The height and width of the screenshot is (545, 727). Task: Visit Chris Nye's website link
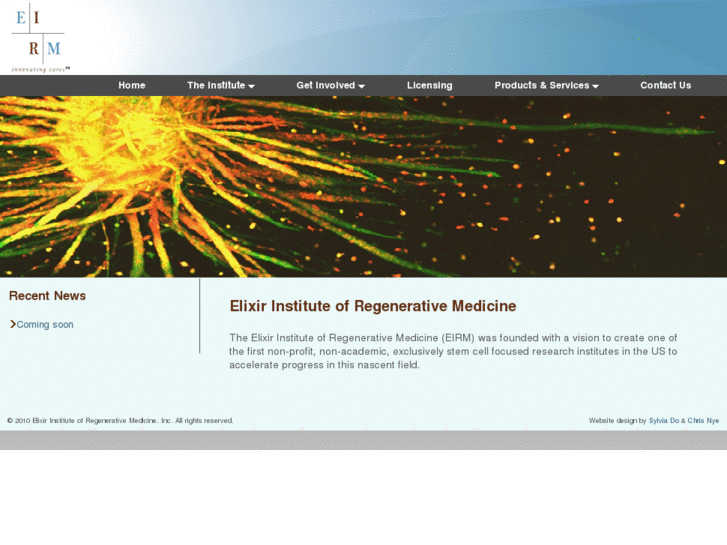(703, 421)
